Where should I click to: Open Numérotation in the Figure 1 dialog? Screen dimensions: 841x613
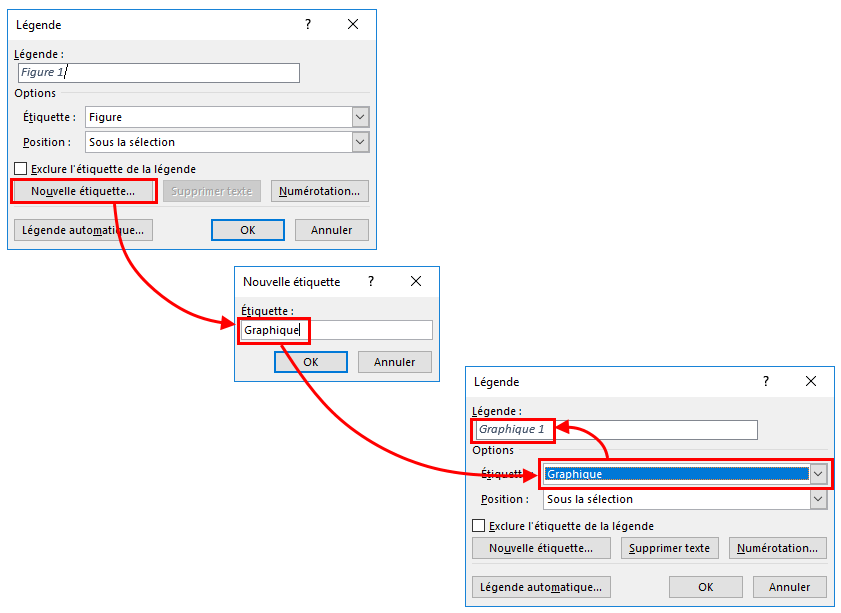click(x=320, y=191)
